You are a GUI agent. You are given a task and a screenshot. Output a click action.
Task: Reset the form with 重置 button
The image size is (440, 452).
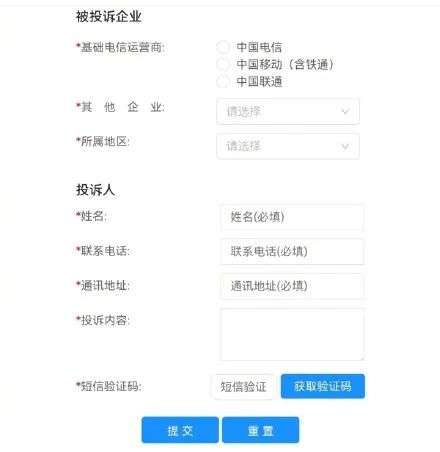[x=260, y=430]
